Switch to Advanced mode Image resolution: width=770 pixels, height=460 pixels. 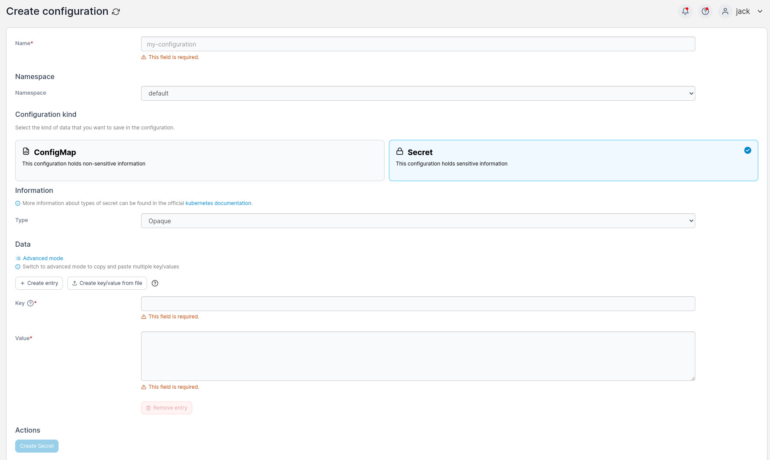tap(42, 258)
